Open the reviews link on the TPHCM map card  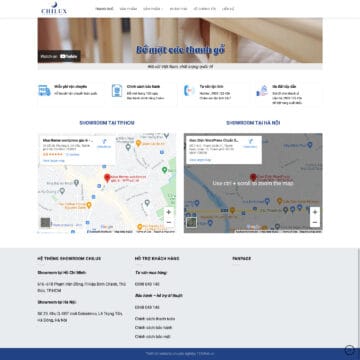[x=72, y=155]
